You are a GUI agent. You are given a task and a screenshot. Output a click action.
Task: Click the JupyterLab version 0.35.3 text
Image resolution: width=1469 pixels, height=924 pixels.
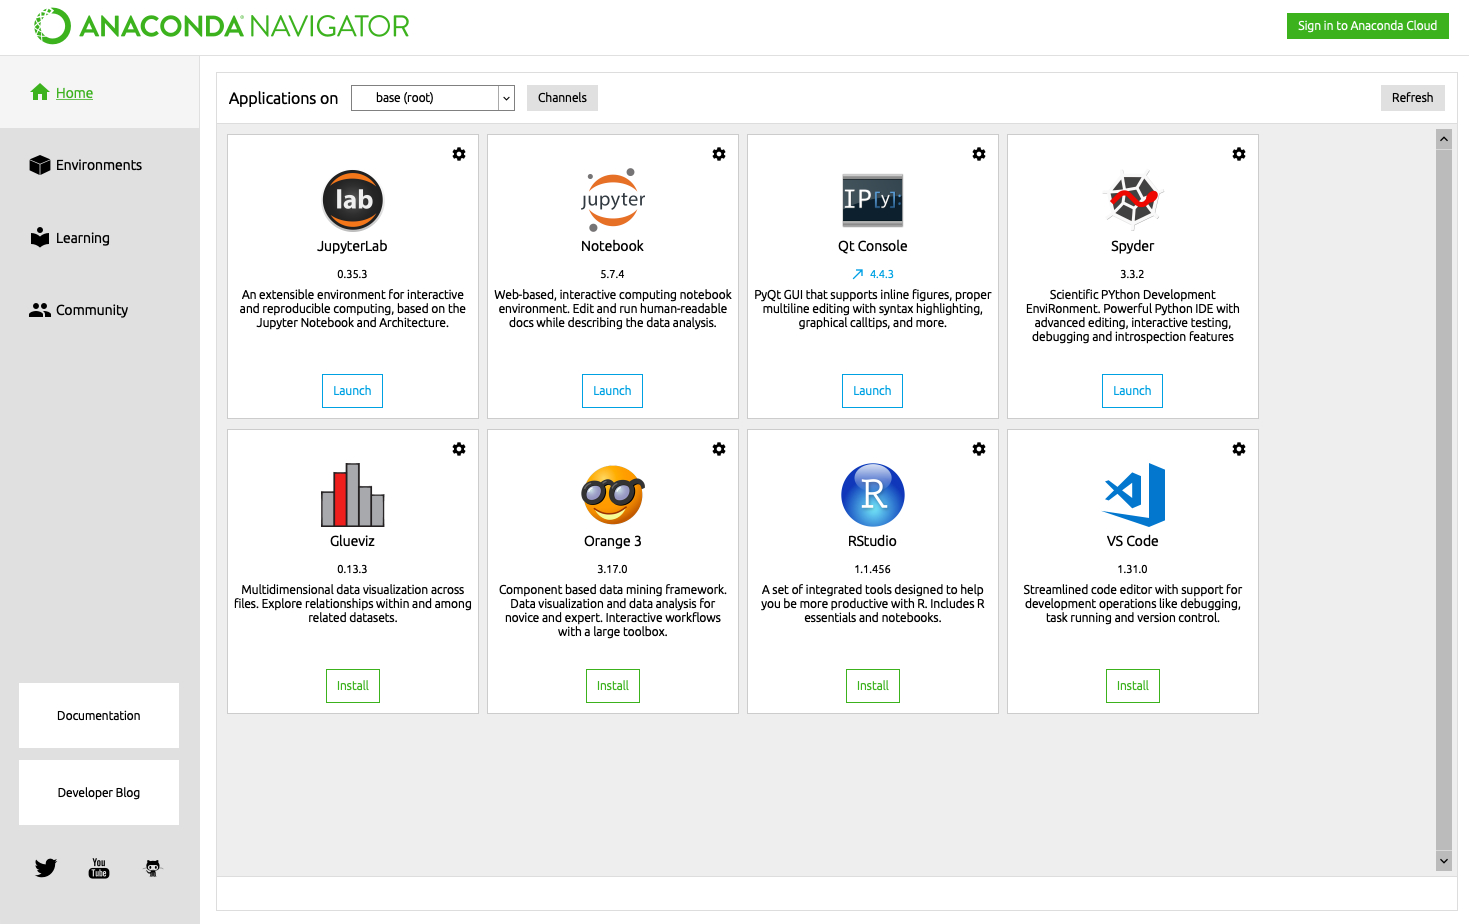point(352,274)
